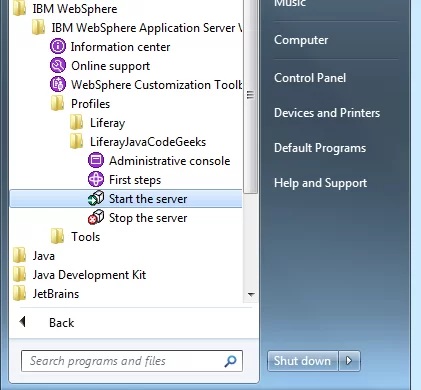Open Devices and Printers
This screenshot has height=390, width=421.
click(x=327, y=113)
